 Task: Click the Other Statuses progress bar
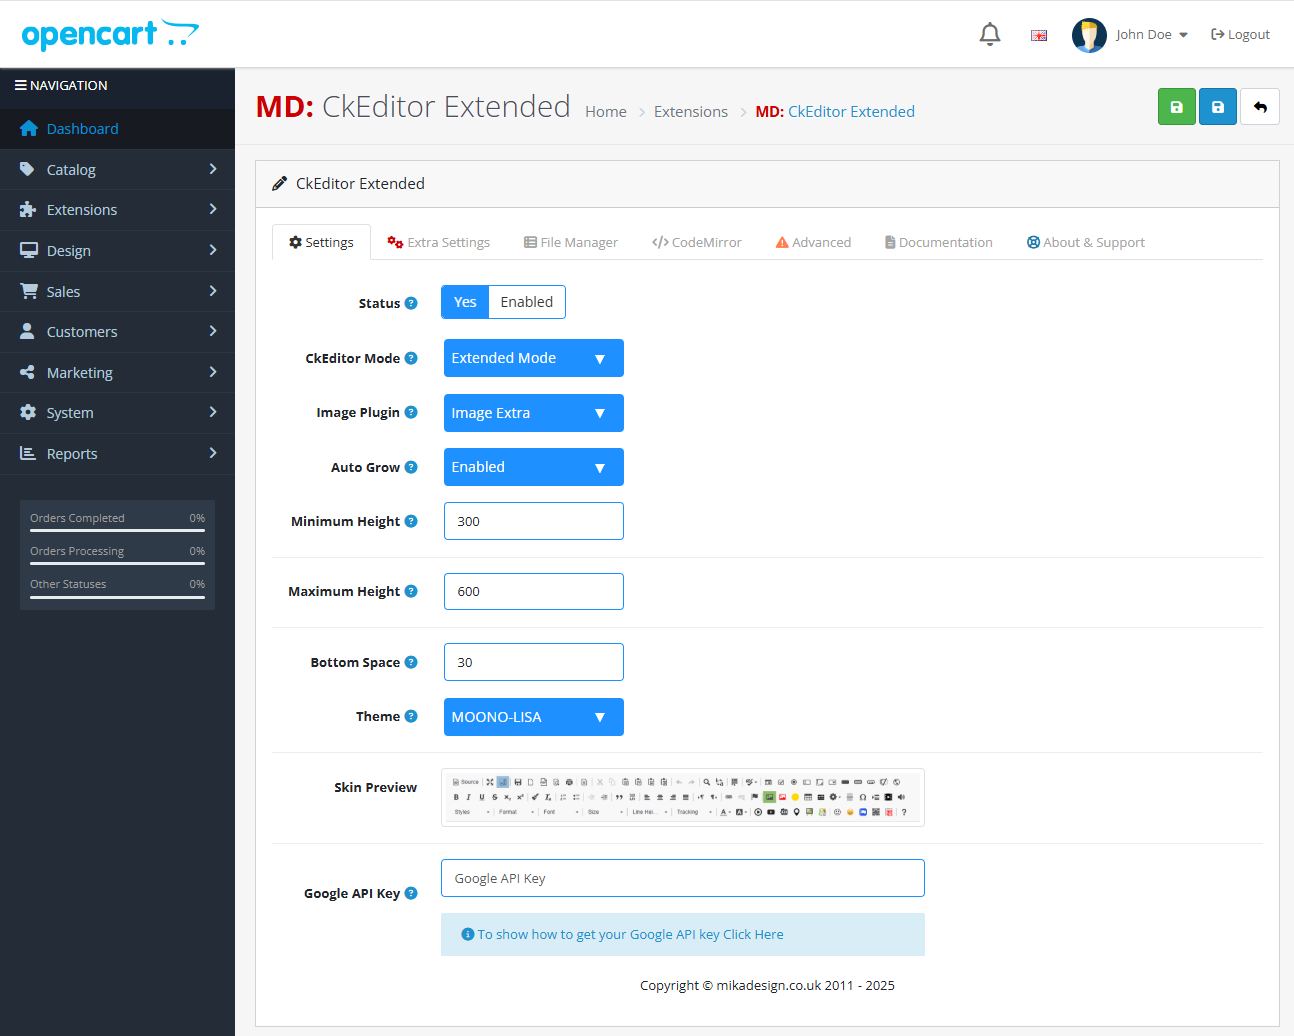coord(117,597)
